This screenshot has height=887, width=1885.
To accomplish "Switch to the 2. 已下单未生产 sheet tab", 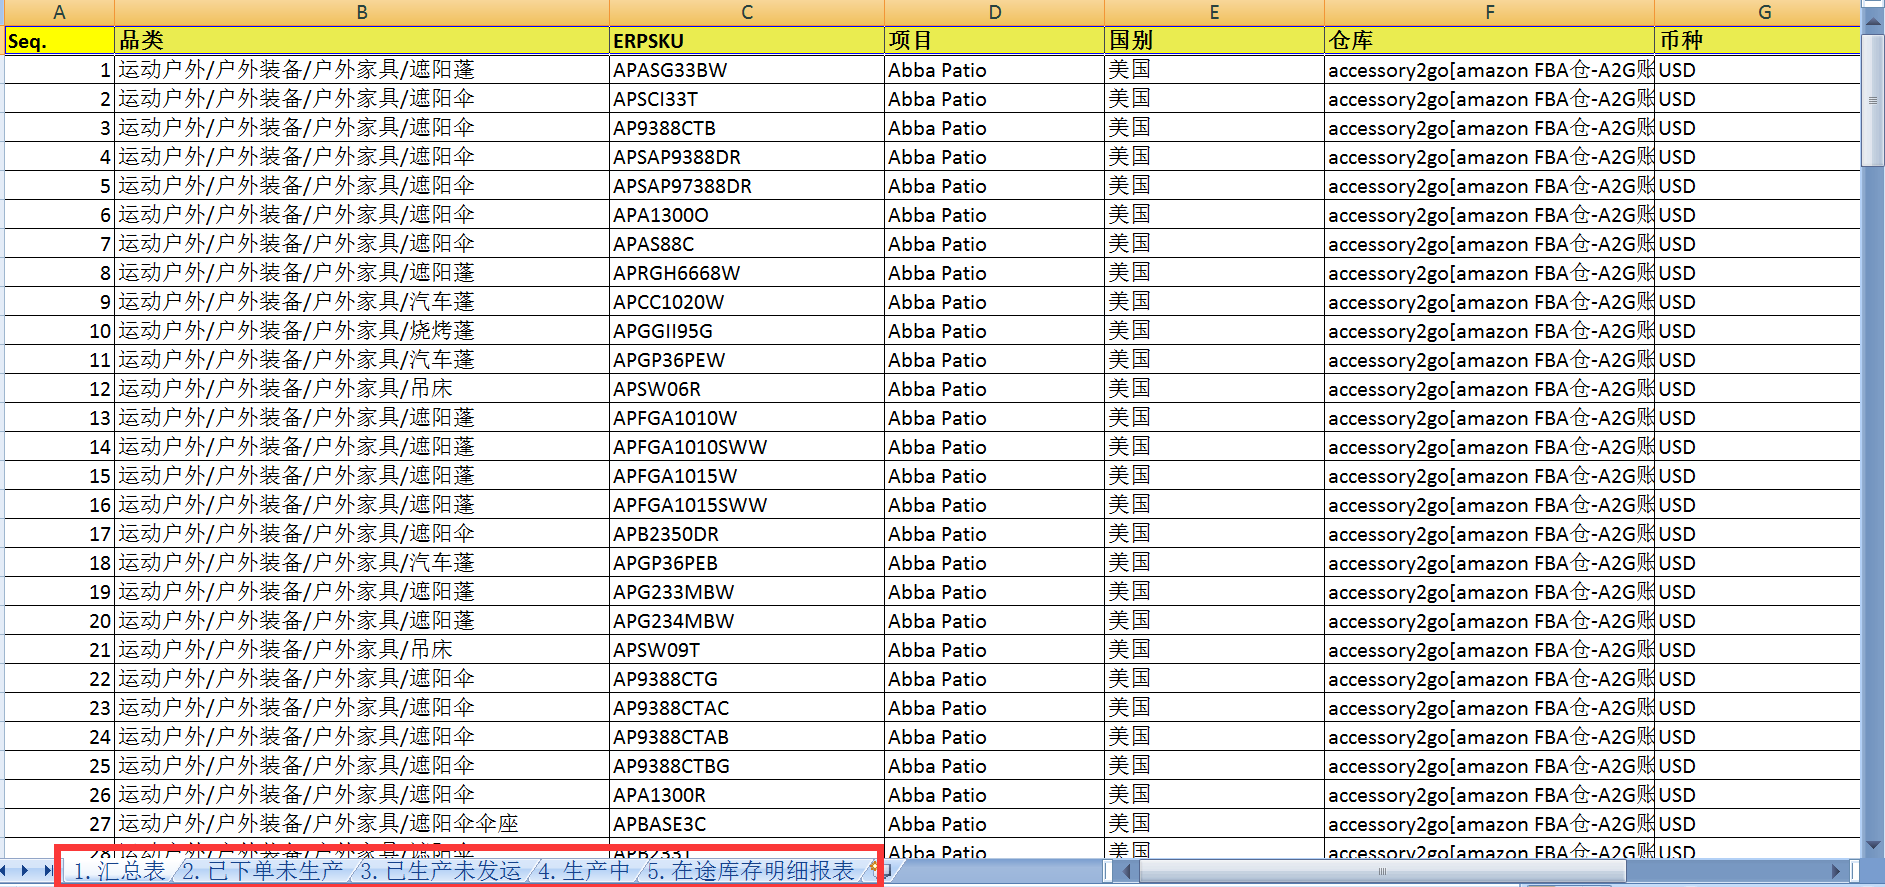I will pos(262,871).
